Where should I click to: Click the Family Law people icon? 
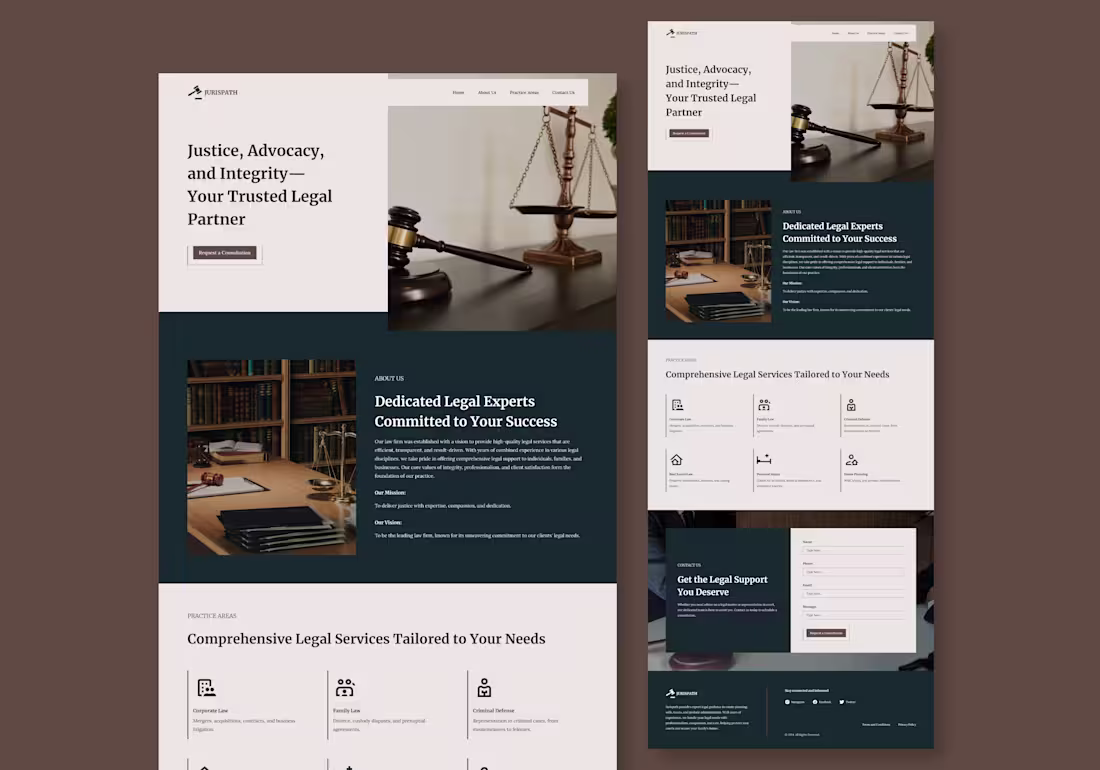click(345, 687)
